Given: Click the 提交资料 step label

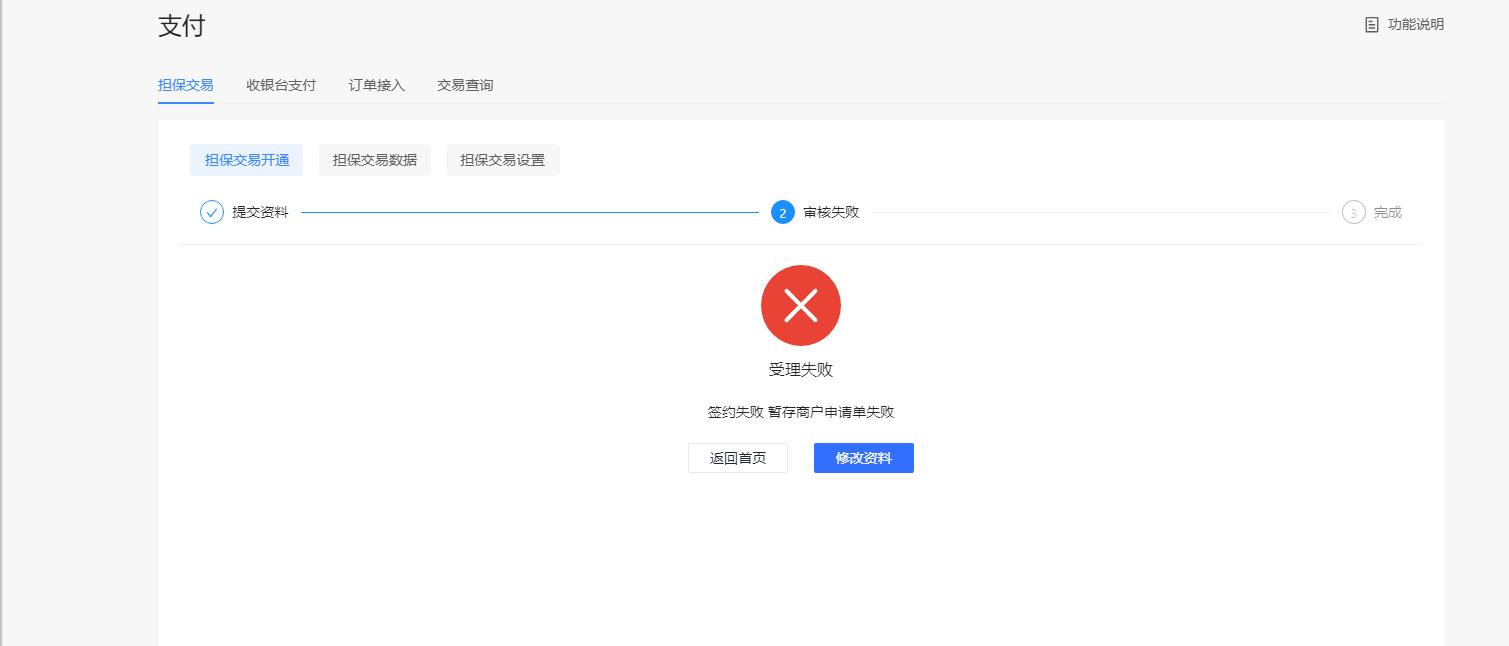Looking at the screenshot, I should click(x=260, y=212).
